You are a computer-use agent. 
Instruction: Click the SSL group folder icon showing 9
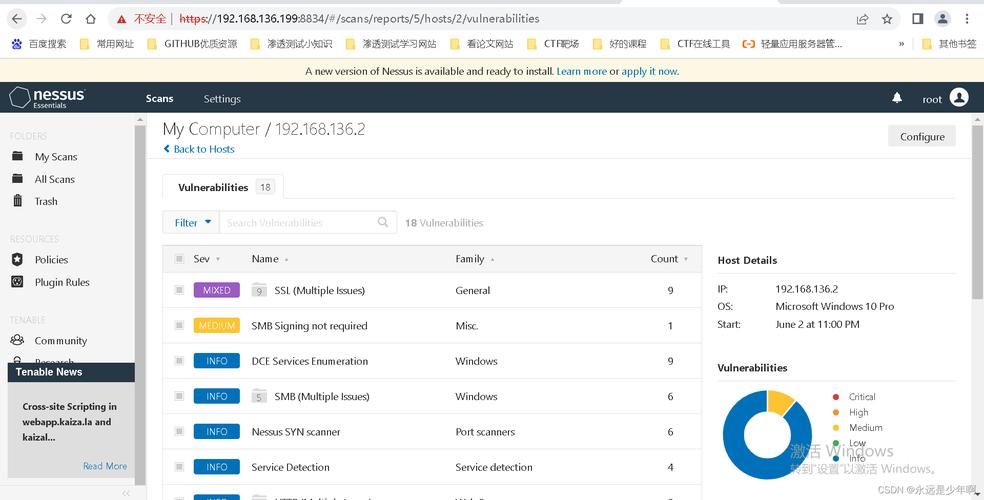click(x=259, y=290)
